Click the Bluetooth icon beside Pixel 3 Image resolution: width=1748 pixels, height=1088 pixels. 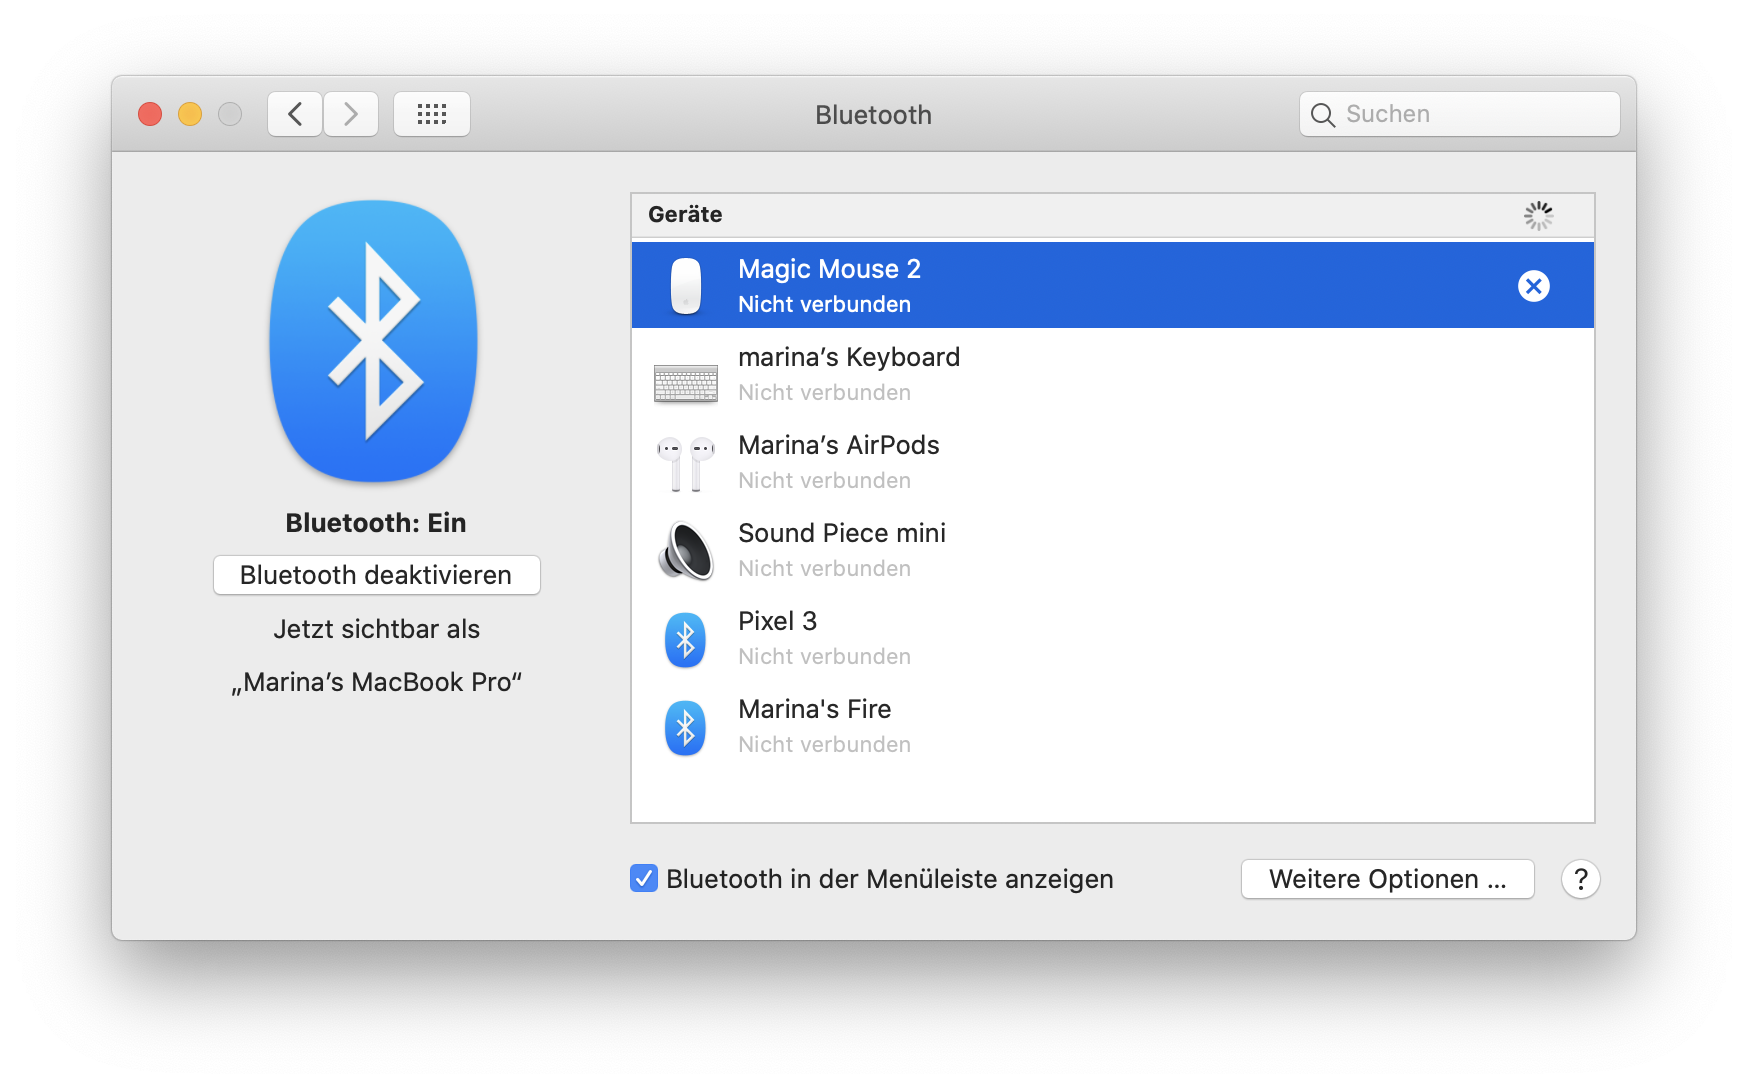point(685,638)
